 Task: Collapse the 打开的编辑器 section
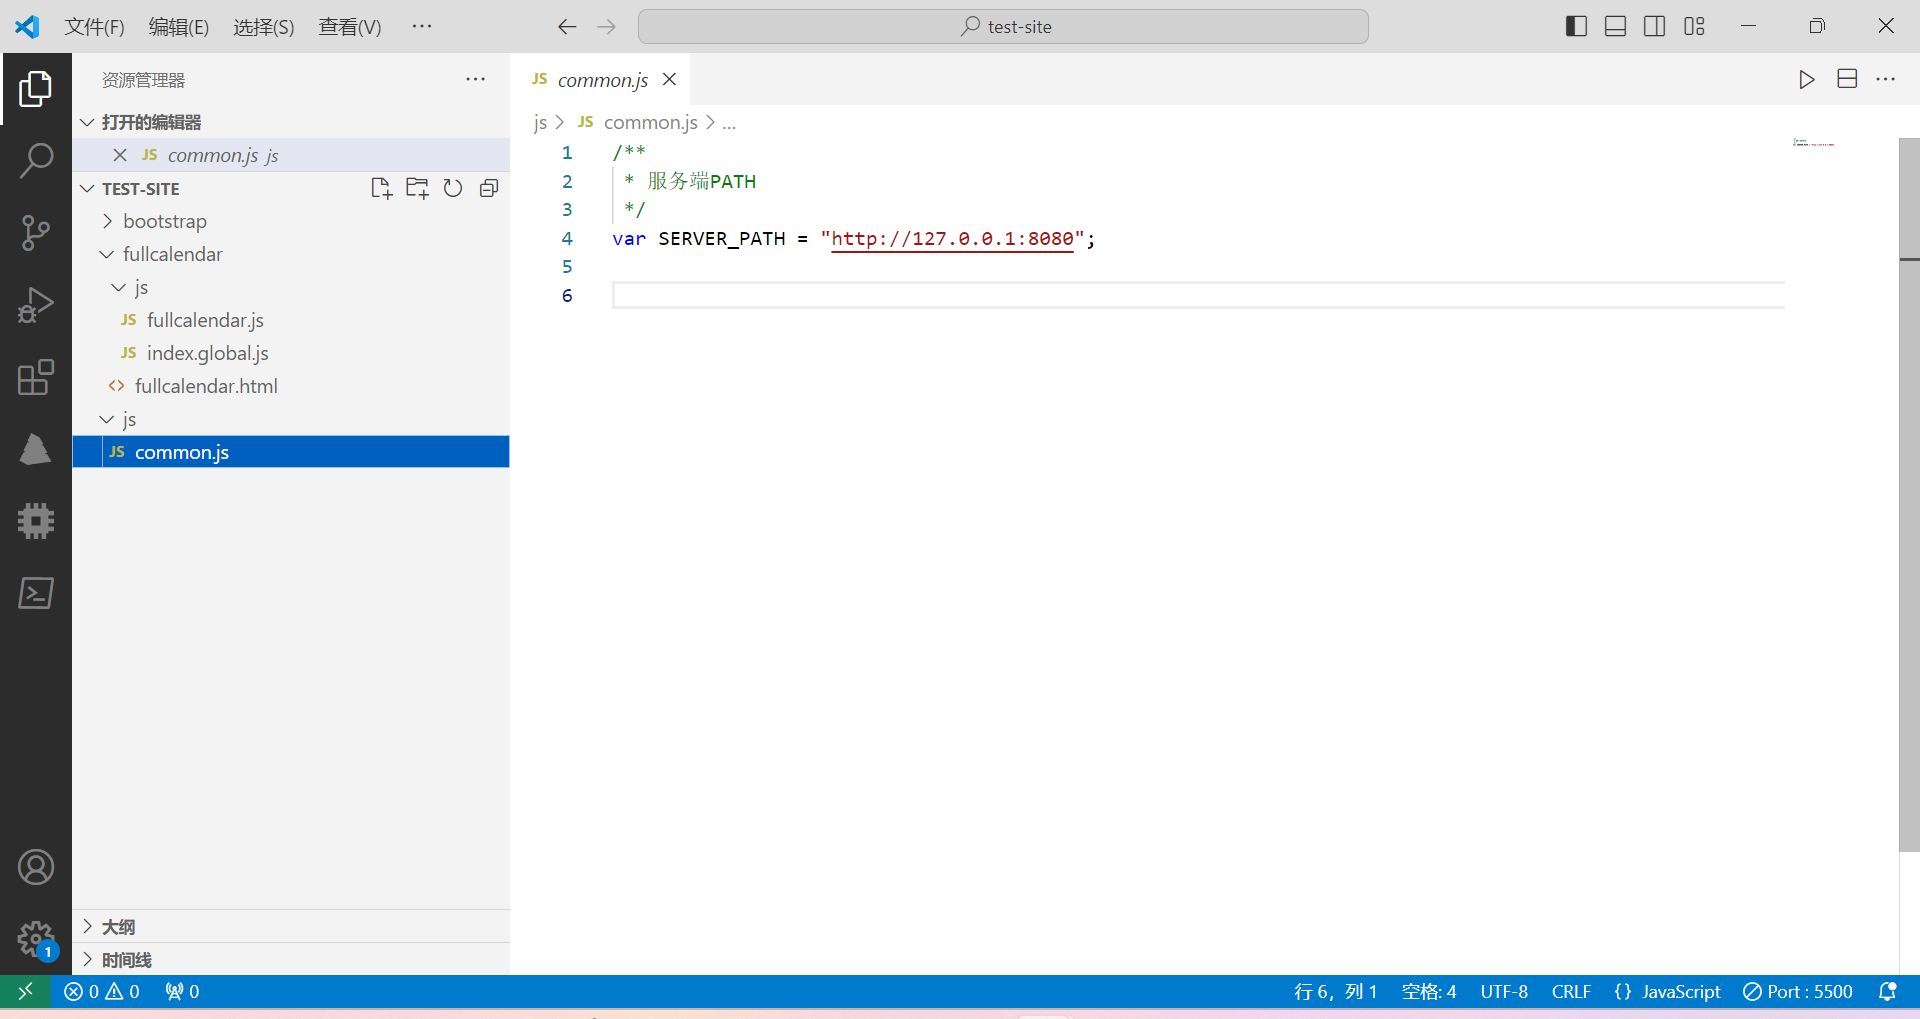coord(291,122)
